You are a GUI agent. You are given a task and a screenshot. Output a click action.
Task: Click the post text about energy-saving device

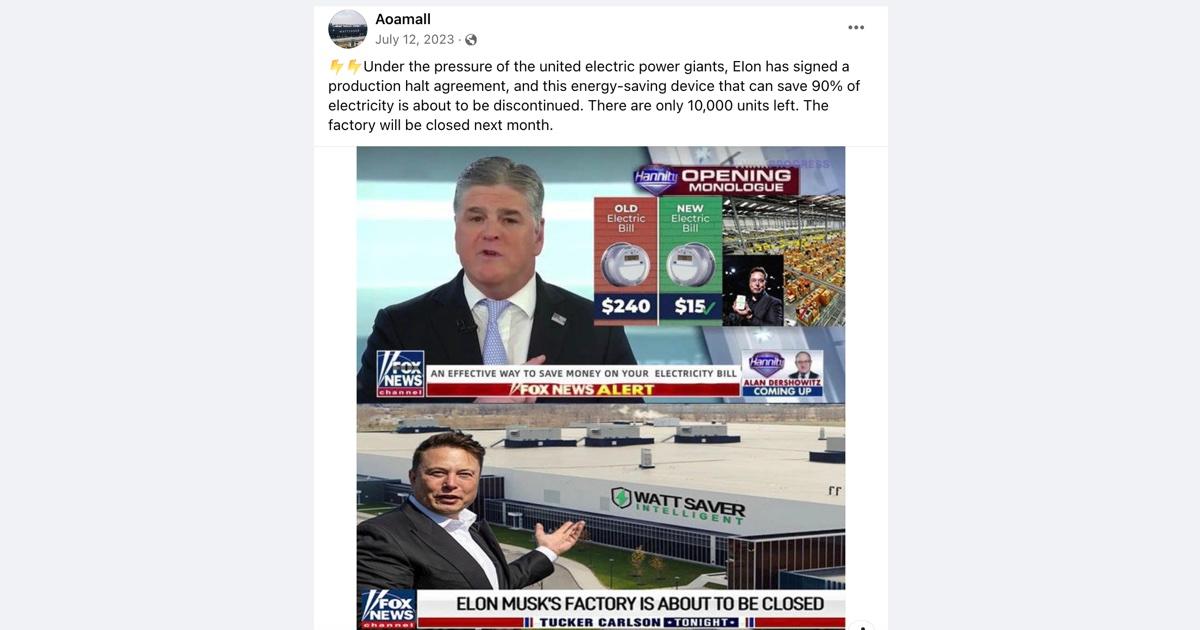click(594, 96)
